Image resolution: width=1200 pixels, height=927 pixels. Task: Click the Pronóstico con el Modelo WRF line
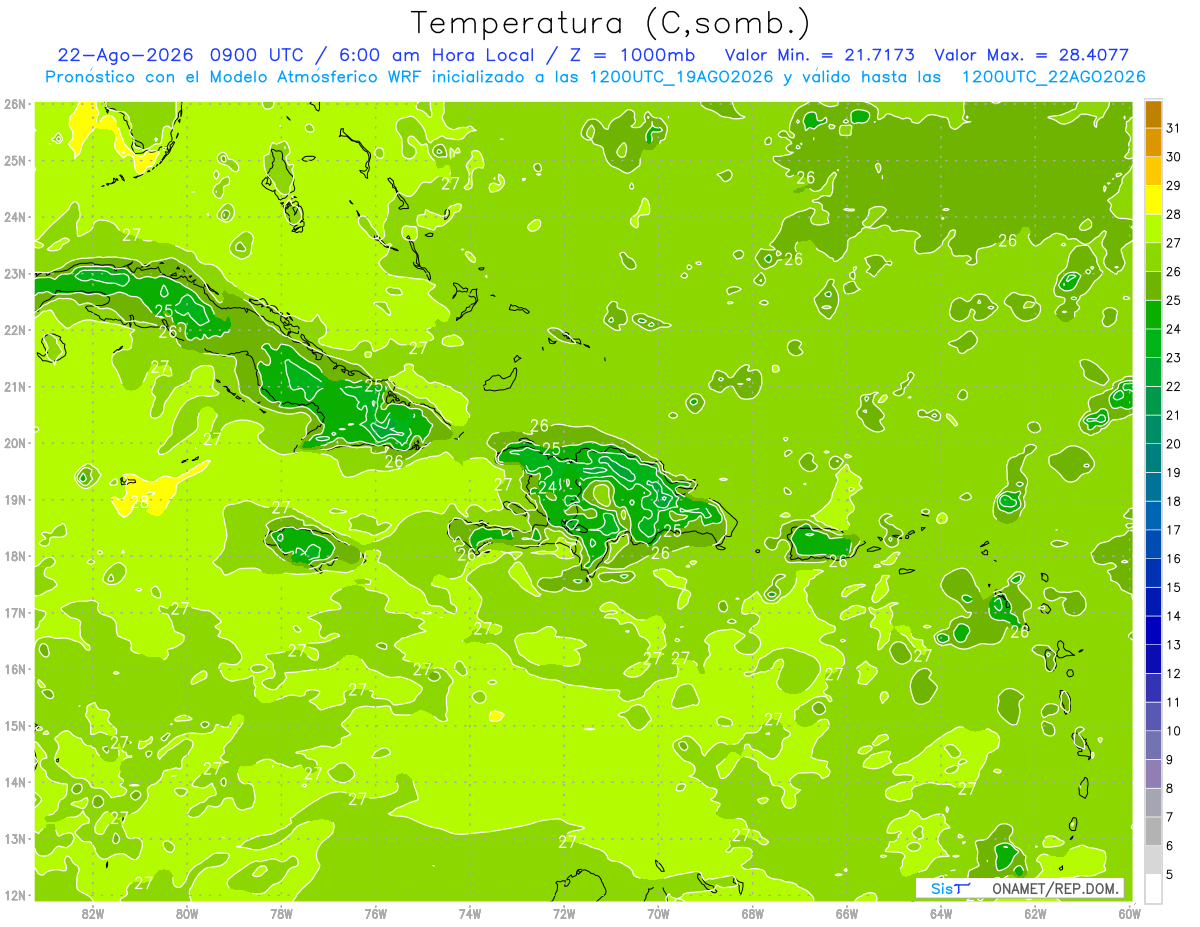coord(595,76)
